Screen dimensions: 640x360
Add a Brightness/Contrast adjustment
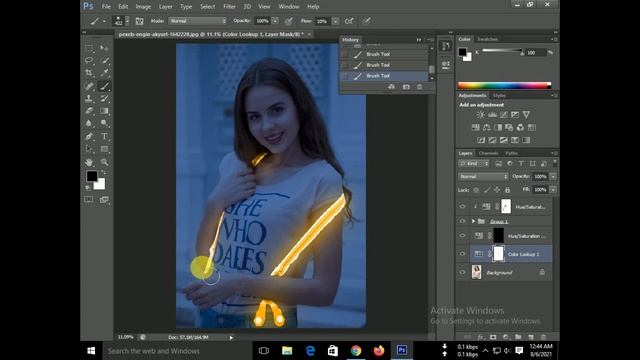point(481,115)
